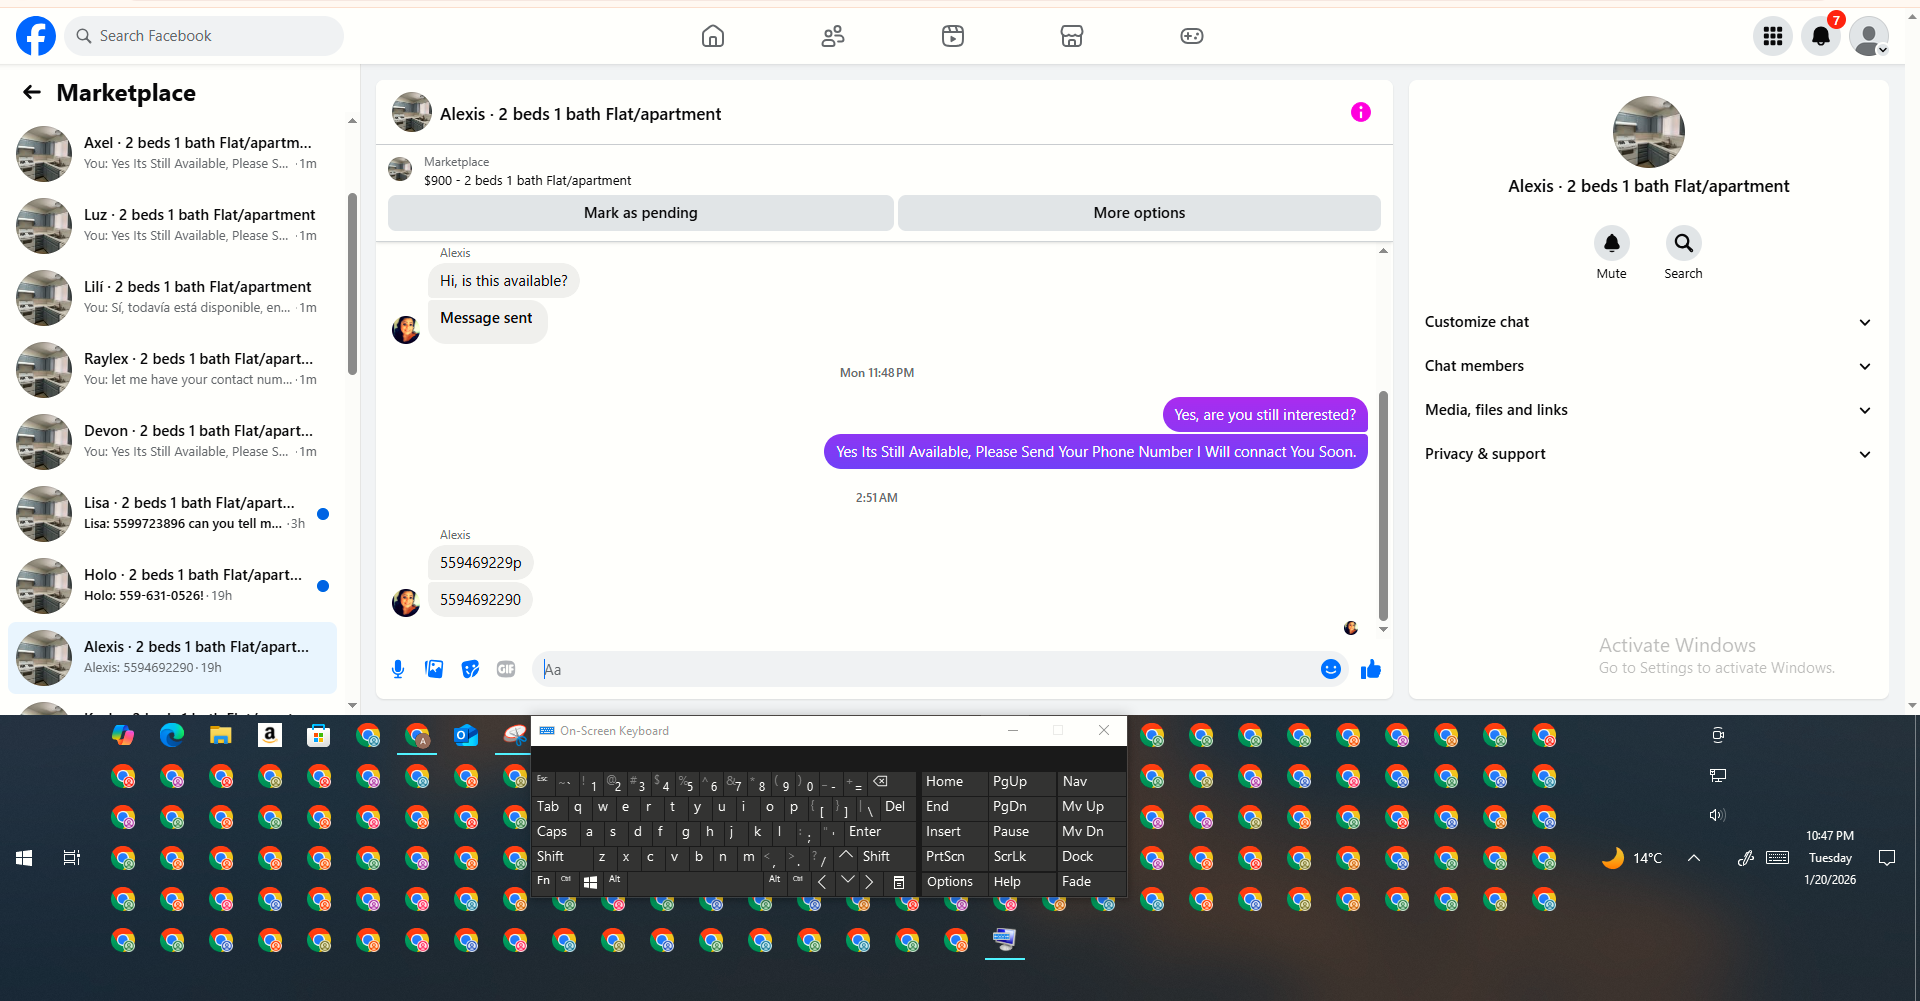Screen dimensions: 1920x1001
Task: Expand Media, files and links section
Action: coord(1649,410)
